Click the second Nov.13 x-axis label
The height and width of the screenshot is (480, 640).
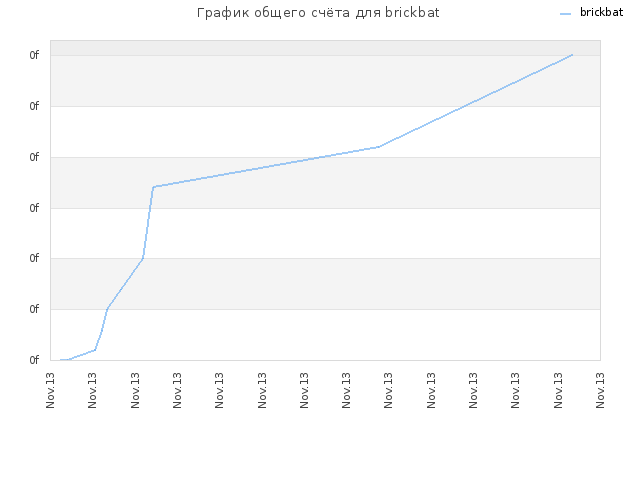(x=92, y=390)
